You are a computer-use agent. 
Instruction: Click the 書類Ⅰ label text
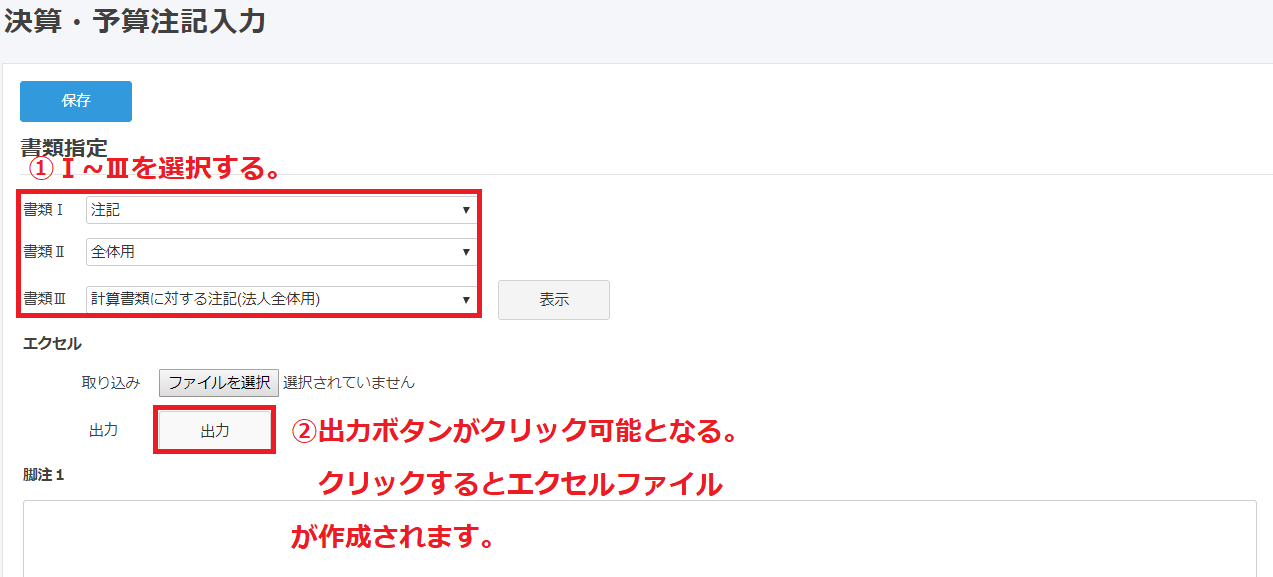click(x=44, y=210)
